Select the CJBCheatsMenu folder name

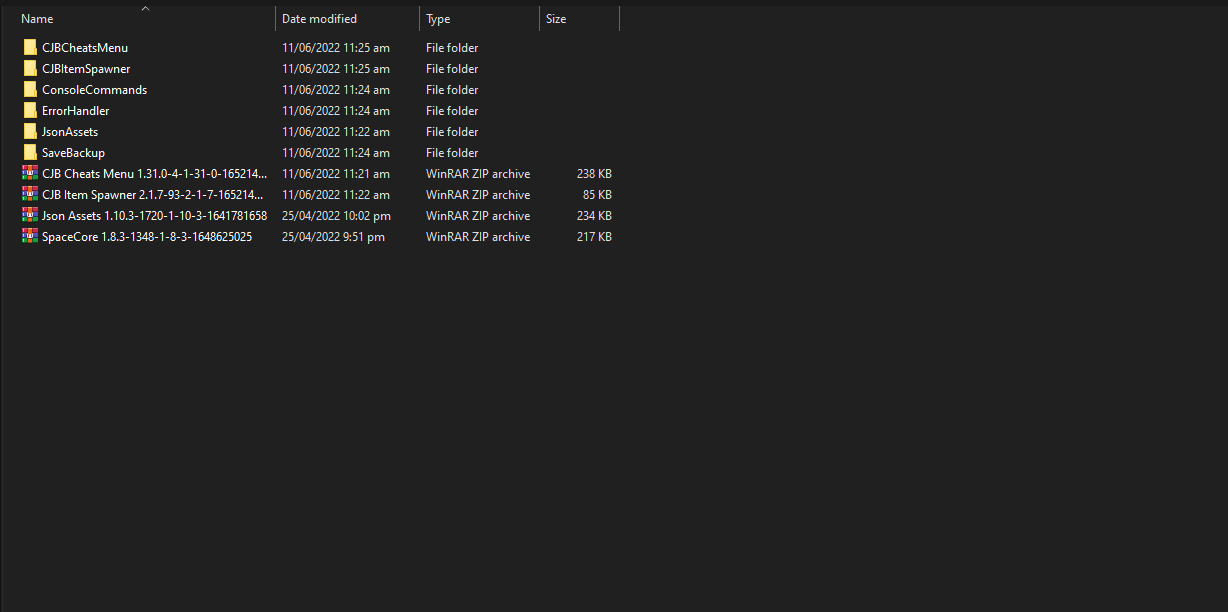[85, 48]
